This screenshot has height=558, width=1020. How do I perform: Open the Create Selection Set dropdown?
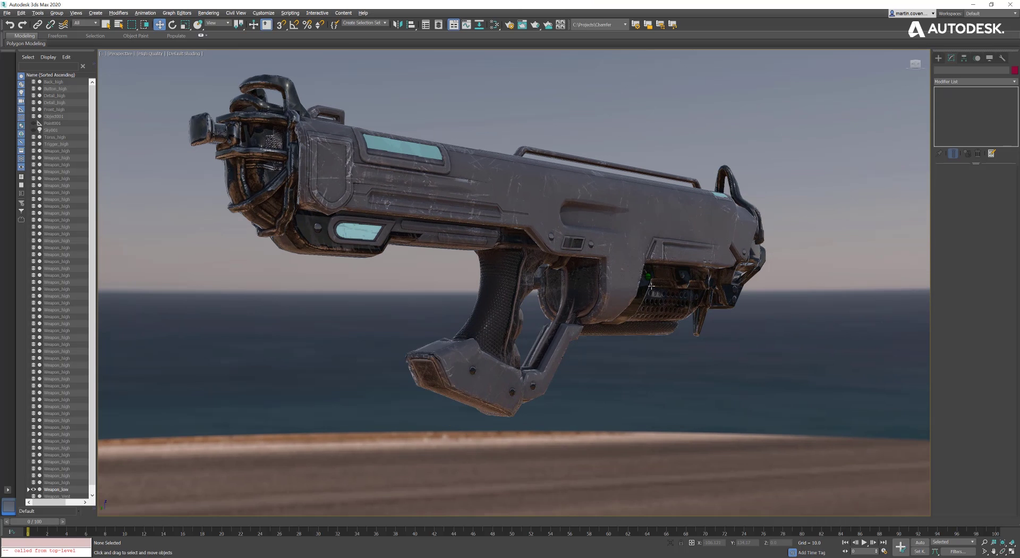364,23
